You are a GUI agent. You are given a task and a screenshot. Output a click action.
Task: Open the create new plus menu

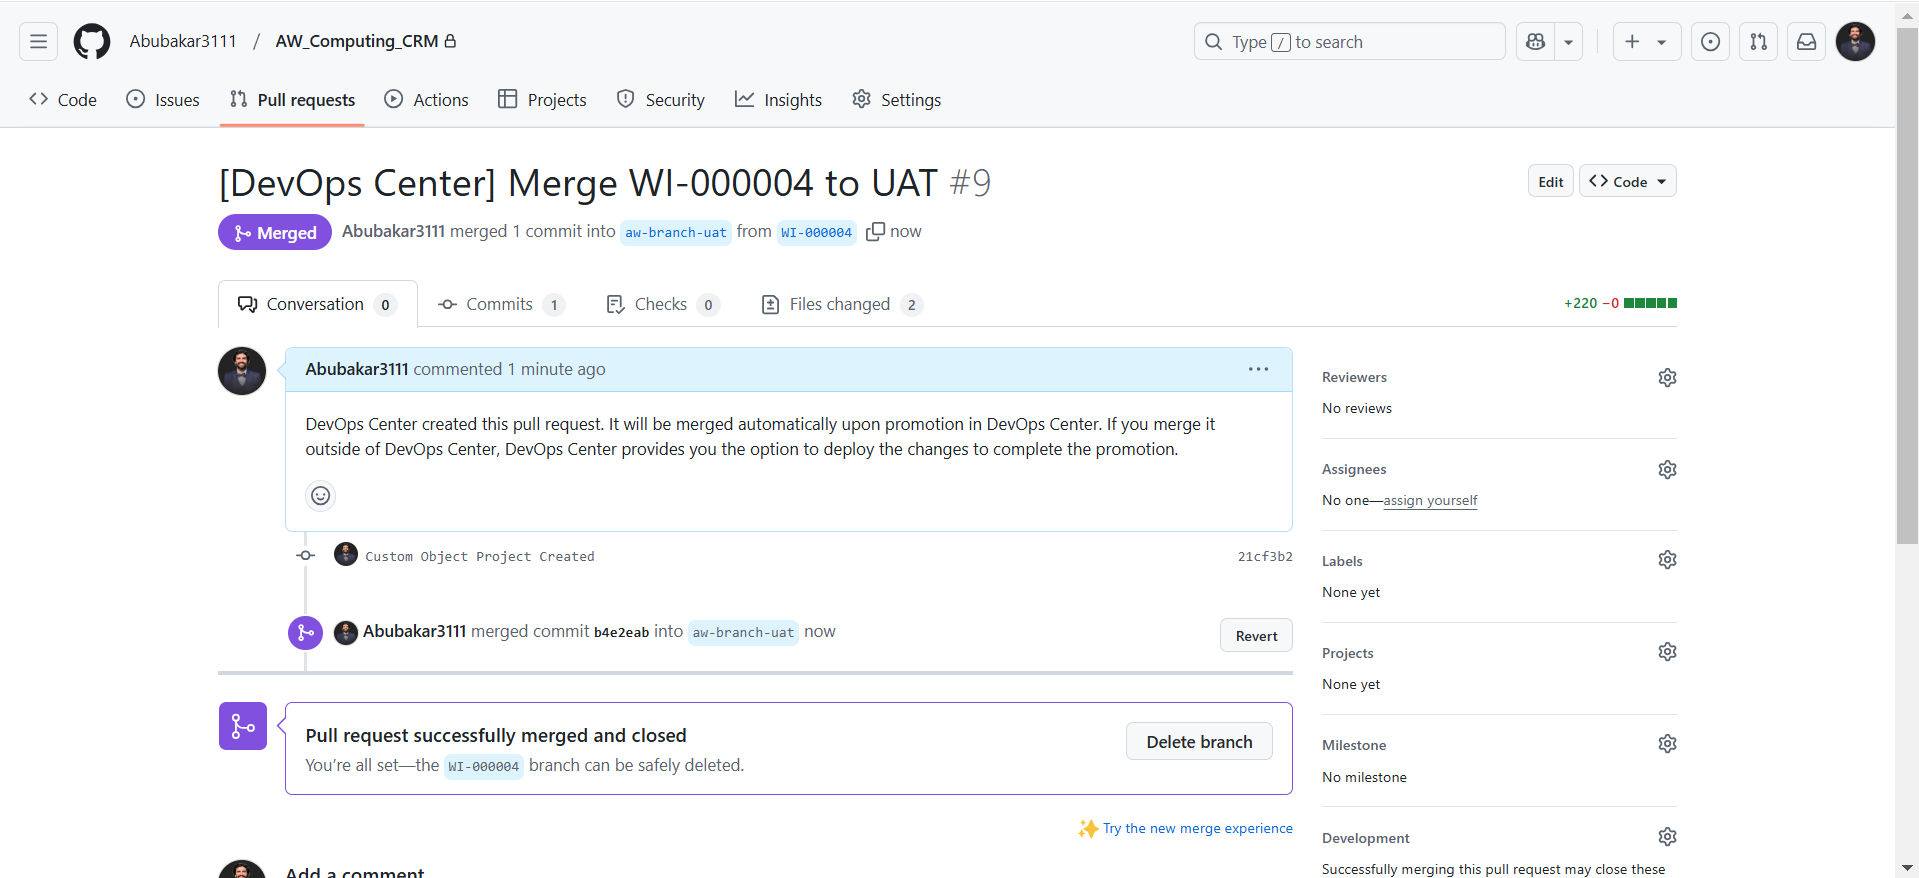coord(1646,42)
